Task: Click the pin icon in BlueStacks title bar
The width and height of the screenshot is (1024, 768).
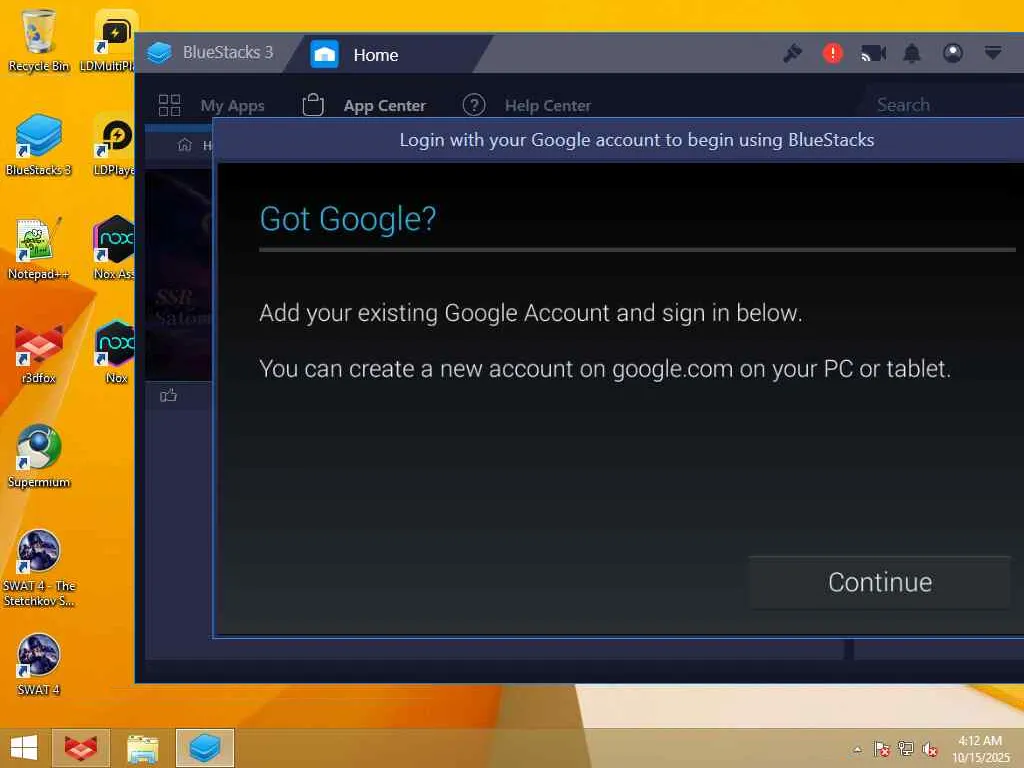Action: pyautogui.click(x=792, y=54)
